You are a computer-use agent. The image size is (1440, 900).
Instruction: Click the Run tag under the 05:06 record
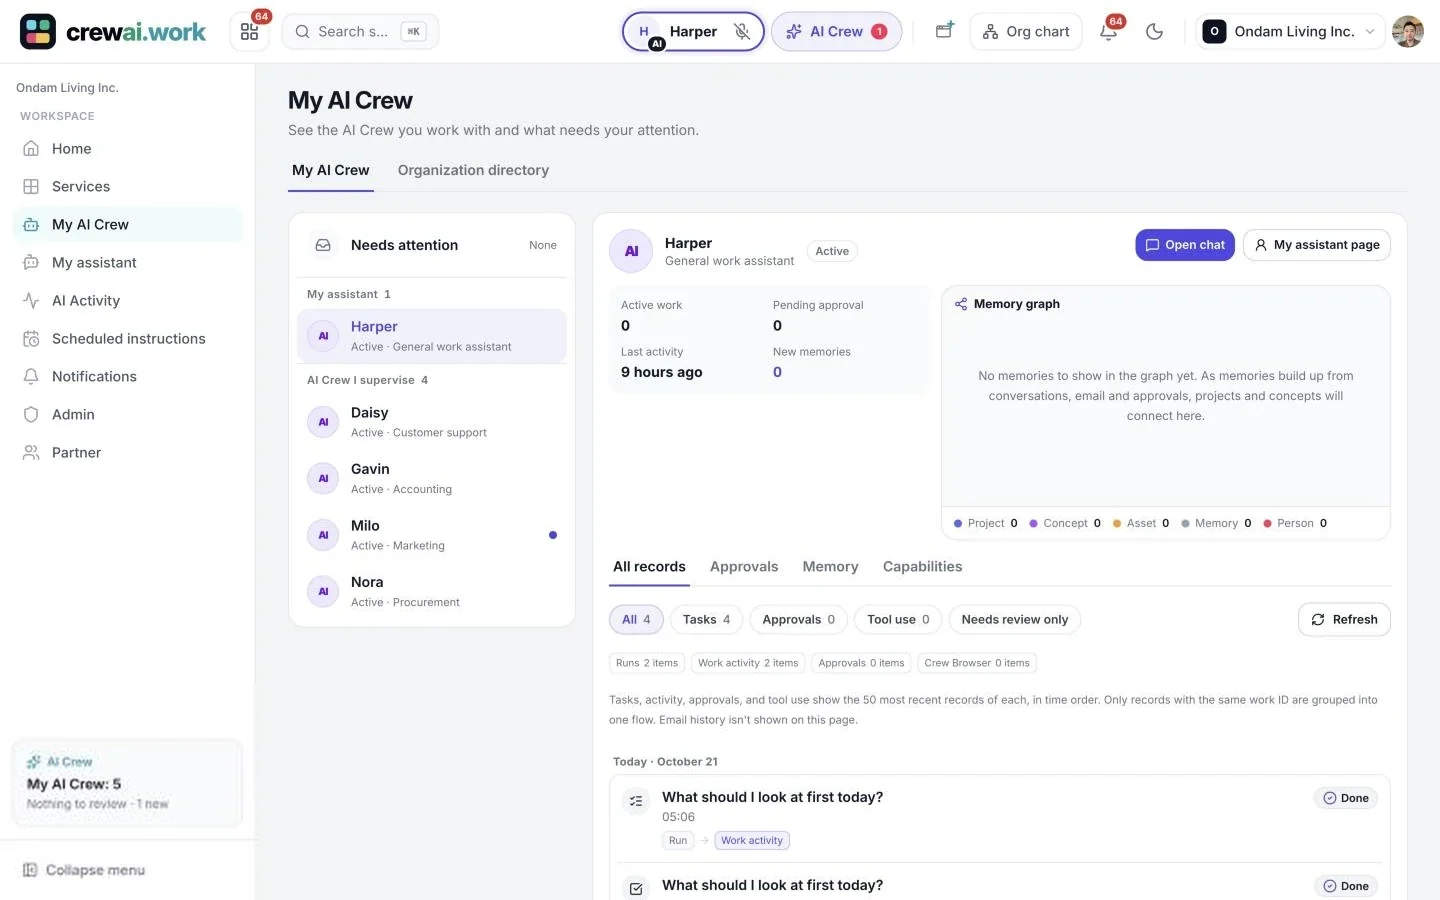pos(678,841)
